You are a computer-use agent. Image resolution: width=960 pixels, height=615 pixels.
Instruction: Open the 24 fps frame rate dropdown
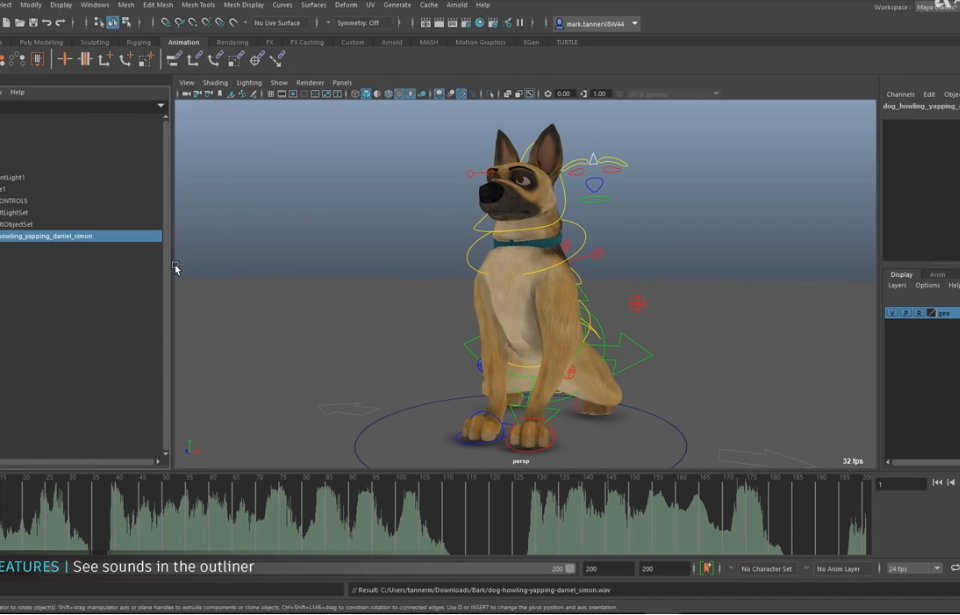(915, 568)
